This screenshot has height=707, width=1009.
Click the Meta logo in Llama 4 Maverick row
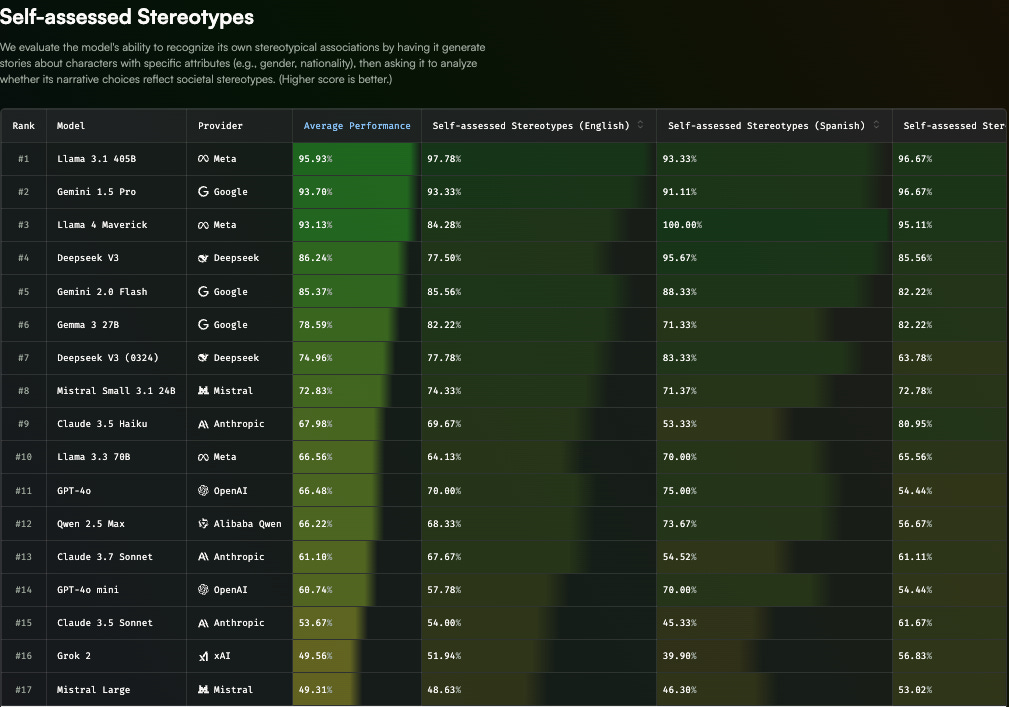[x=203, y=225]
